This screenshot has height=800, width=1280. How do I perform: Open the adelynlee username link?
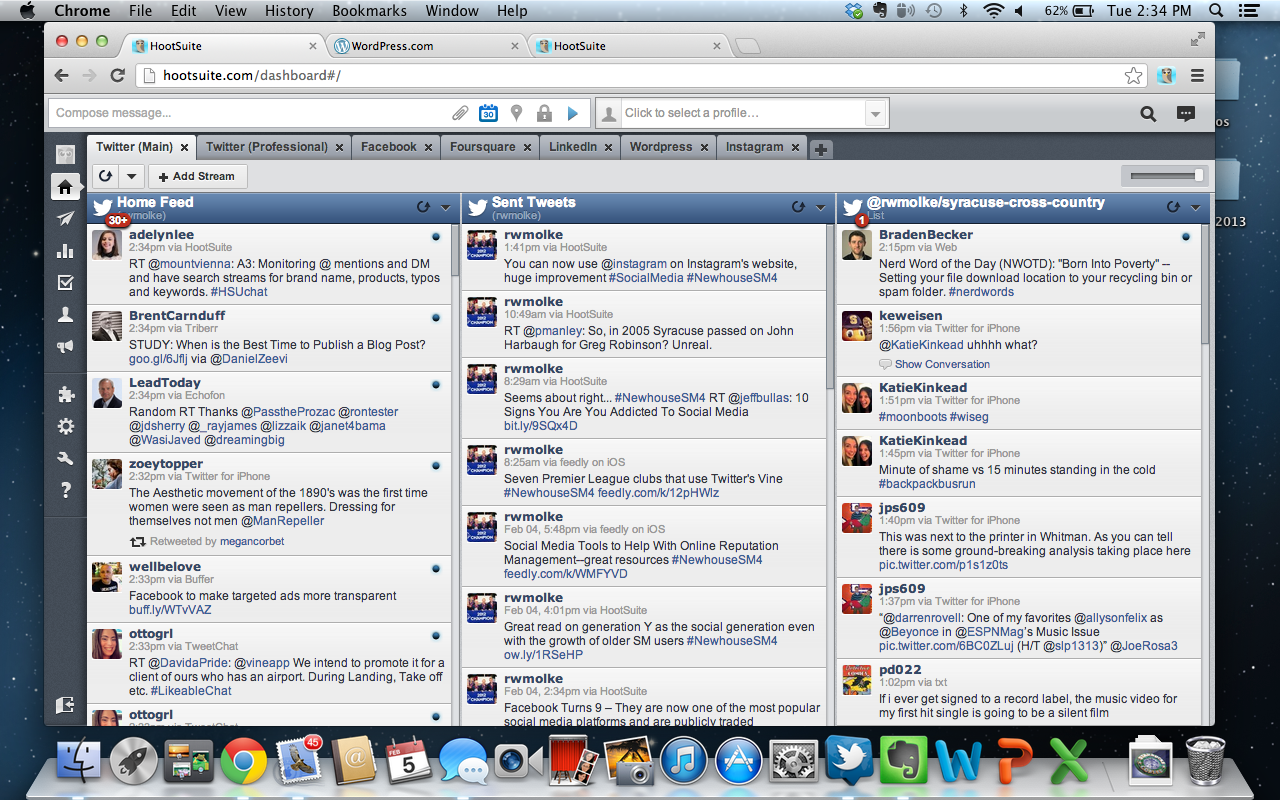coord(161,234)
